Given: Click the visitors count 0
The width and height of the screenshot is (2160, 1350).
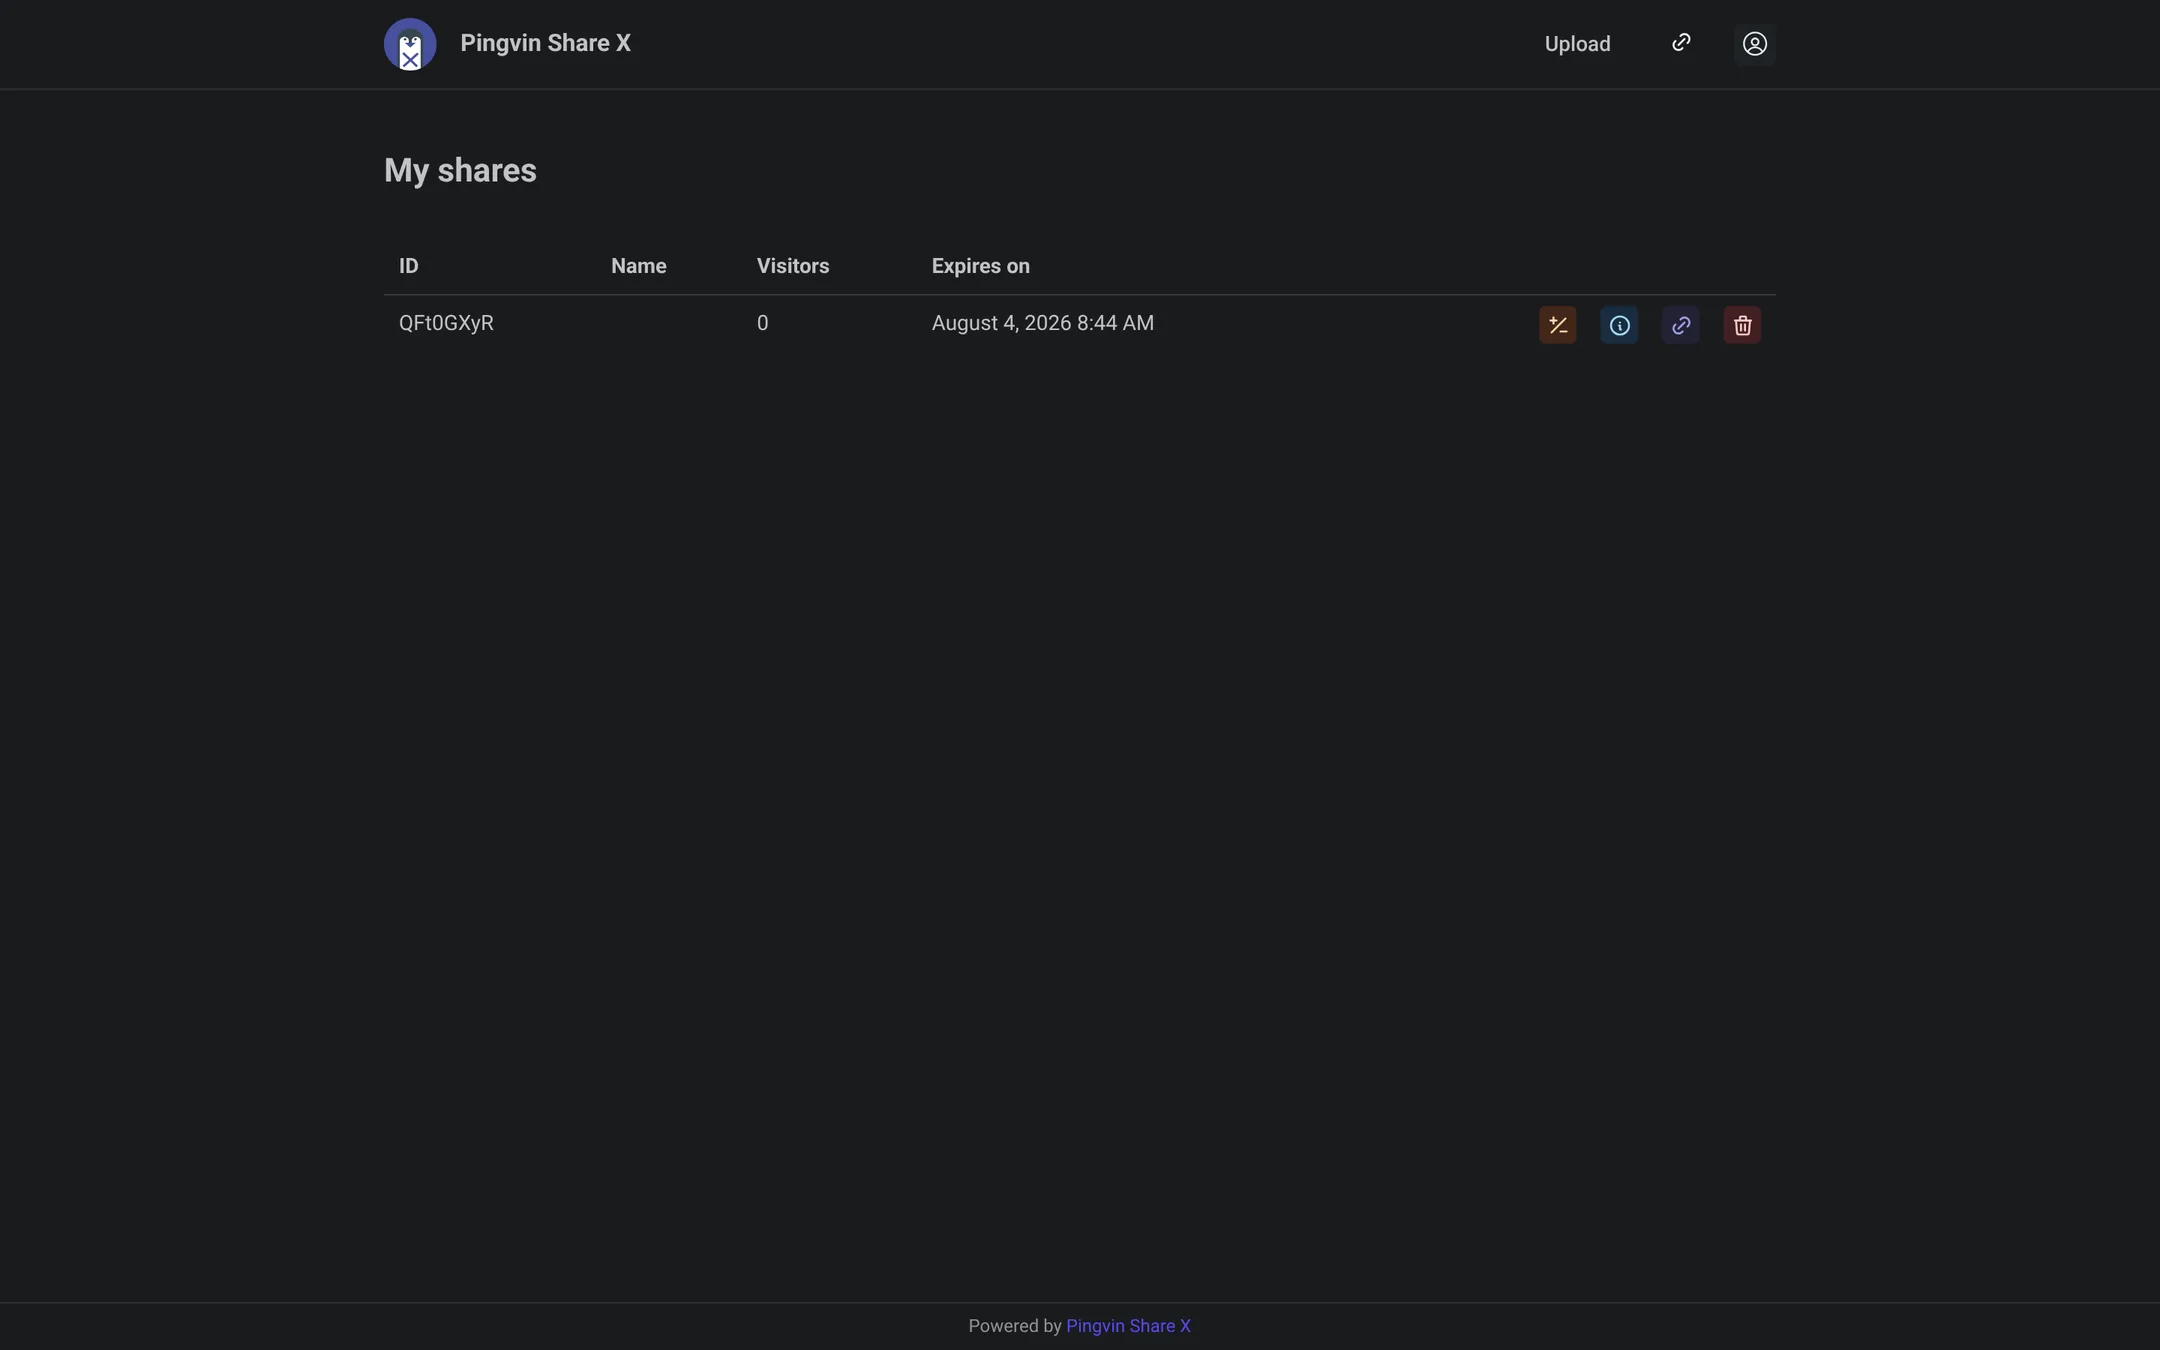Looking at the screenshot, I should coord(762,323).
